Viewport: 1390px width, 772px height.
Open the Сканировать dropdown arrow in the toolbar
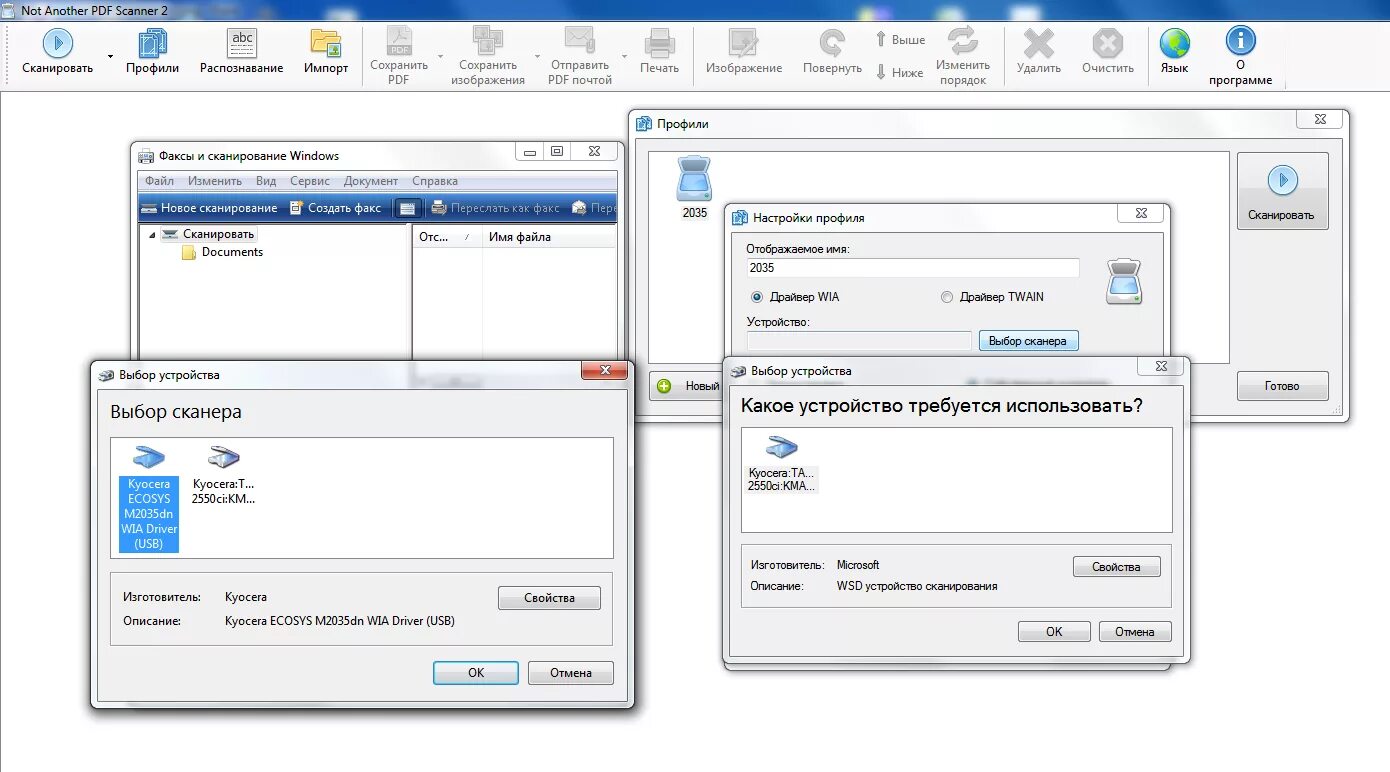pyautogui.click(x=110, y=56)
